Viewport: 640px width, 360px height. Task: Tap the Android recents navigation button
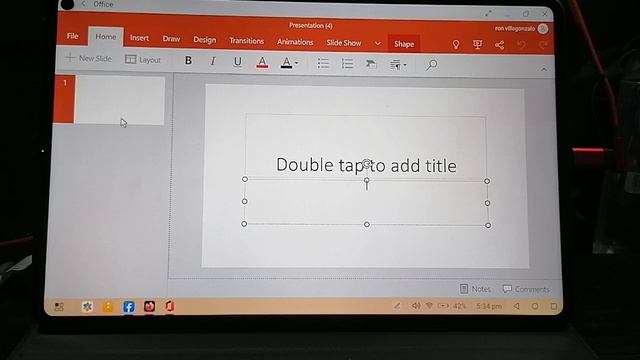pos(553,306)
